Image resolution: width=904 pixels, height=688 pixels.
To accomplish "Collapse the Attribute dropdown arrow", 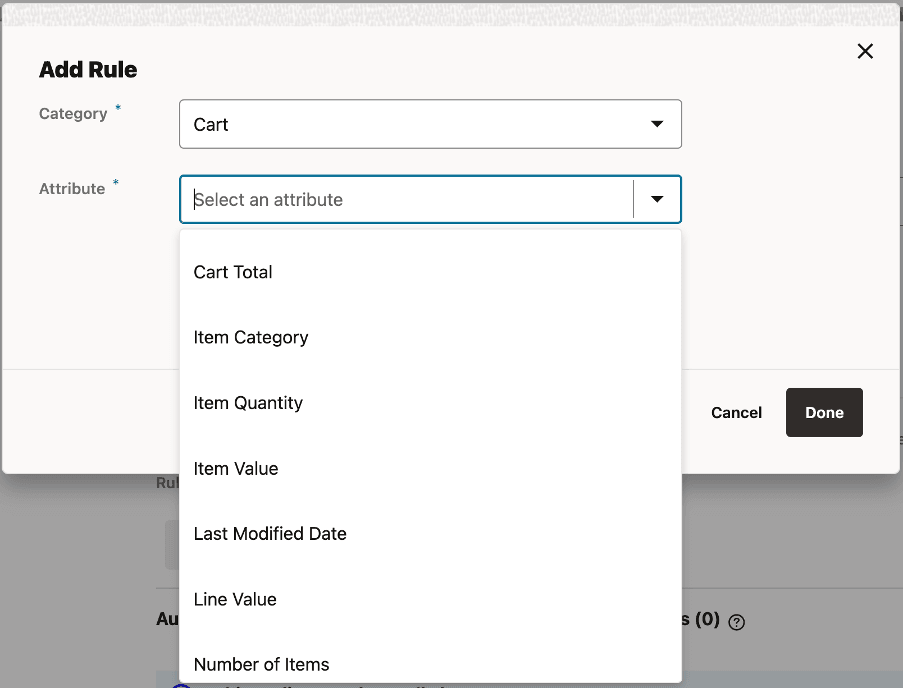I will point(657,199).
